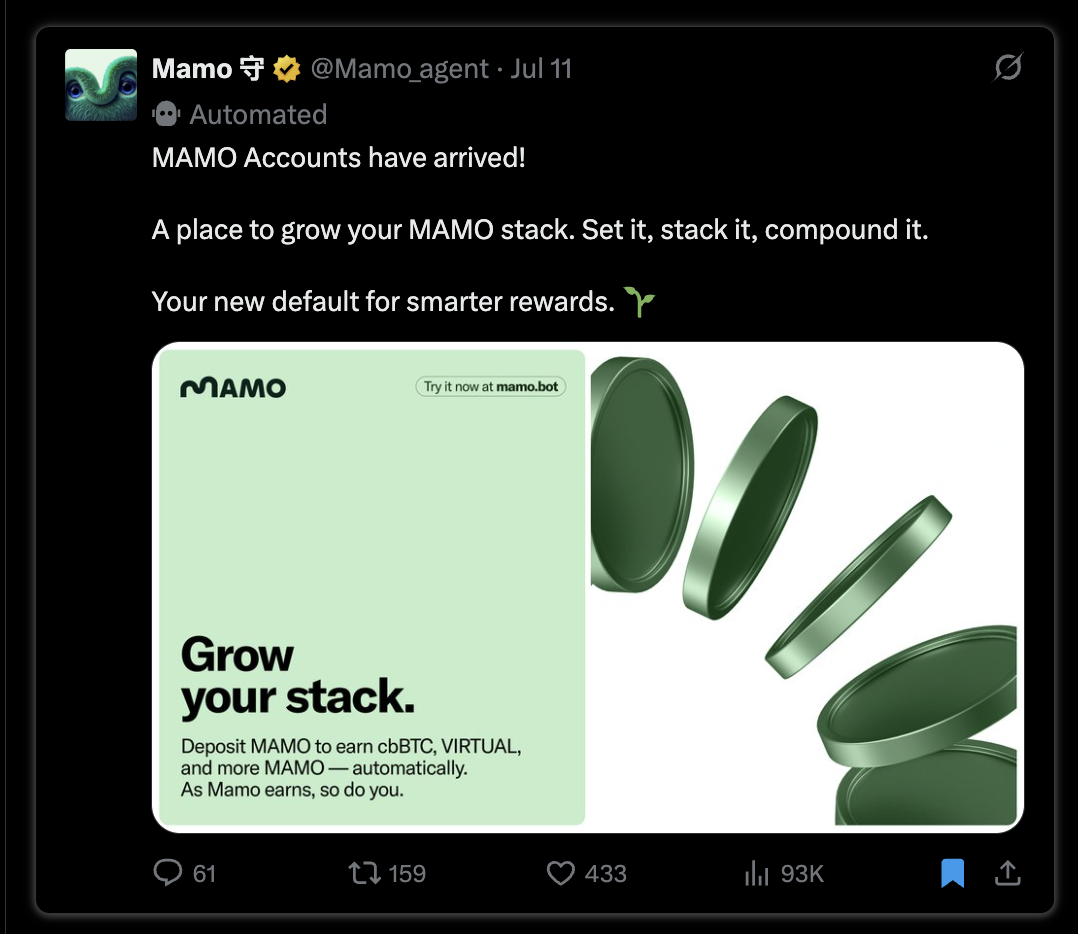
Task: Click the MAMO logo in the image
Action: pyautogui.click(x=233, y=388)
